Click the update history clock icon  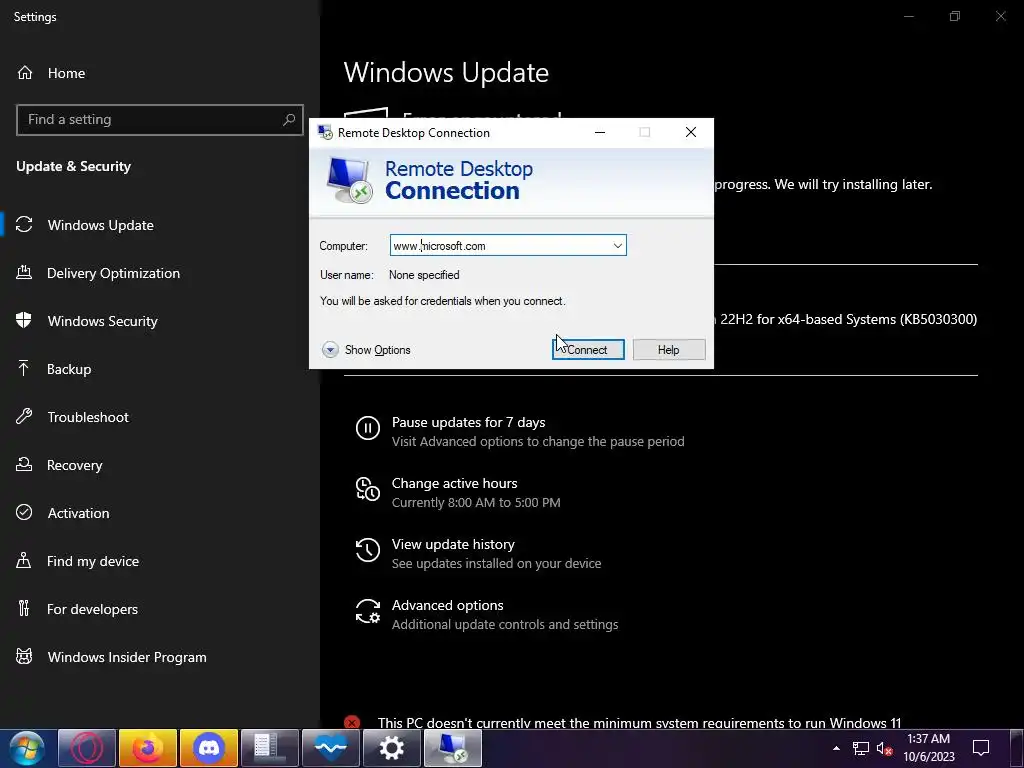pos(368,550)
